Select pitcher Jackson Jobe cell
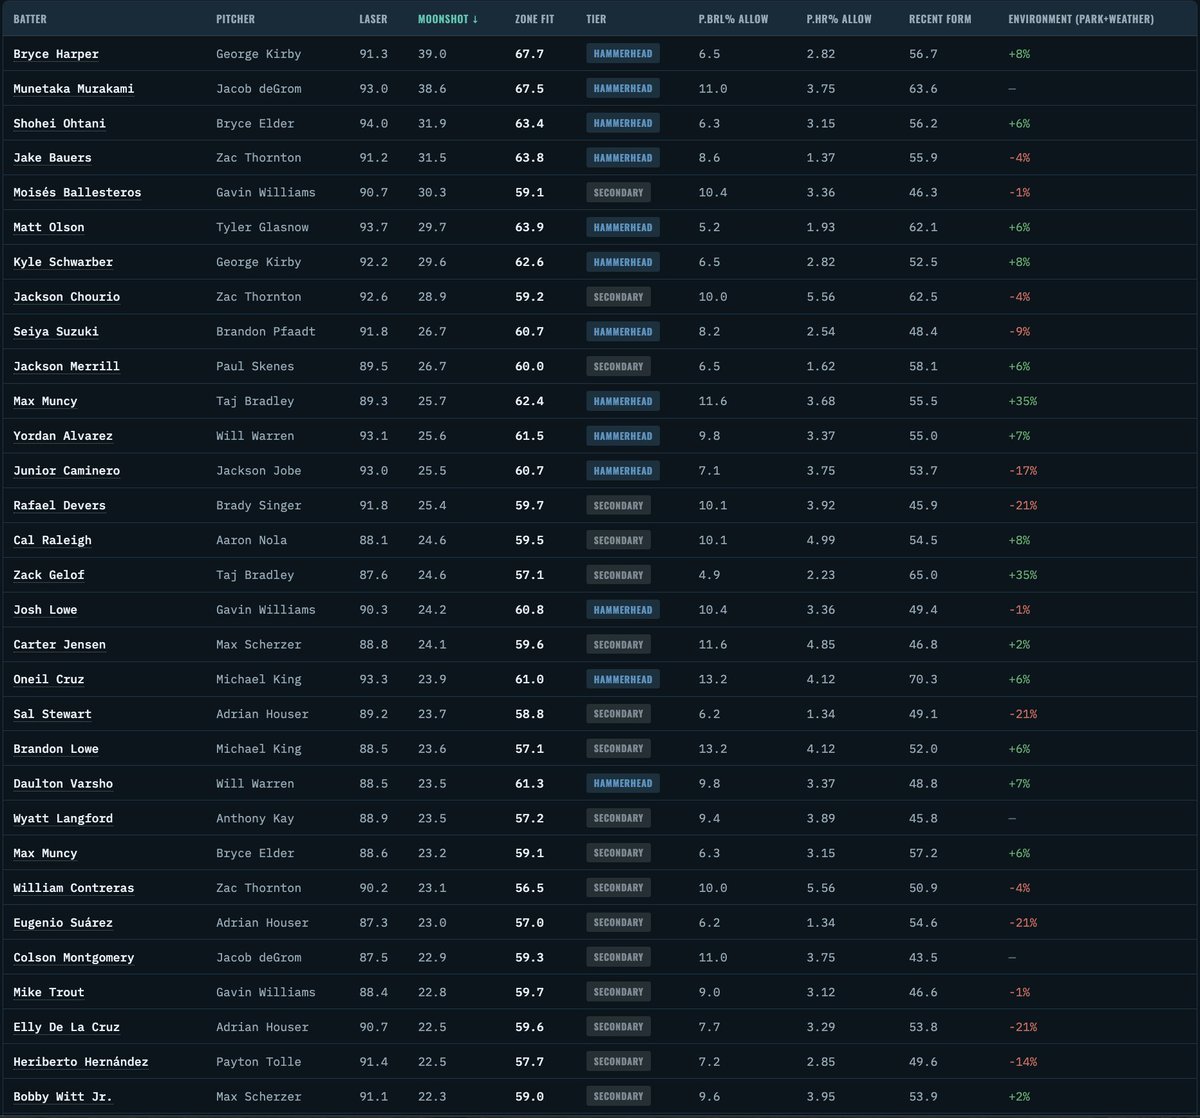The width and height of the screenshot is (1200, 1118). (258, 471)
